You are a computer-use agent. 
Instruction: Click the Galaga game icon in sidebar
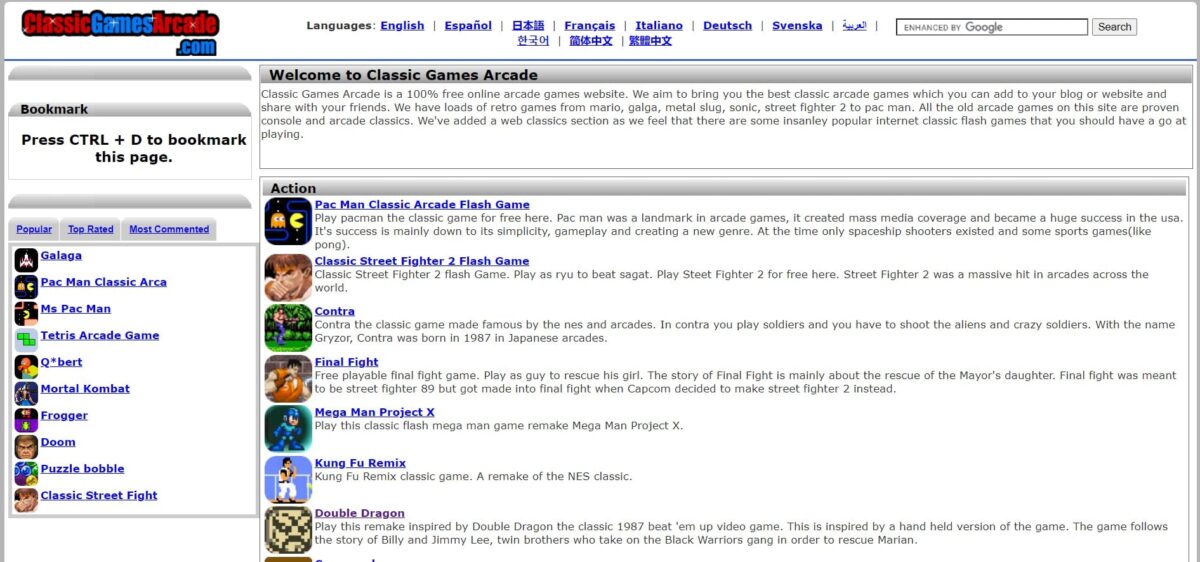(26, 260)
